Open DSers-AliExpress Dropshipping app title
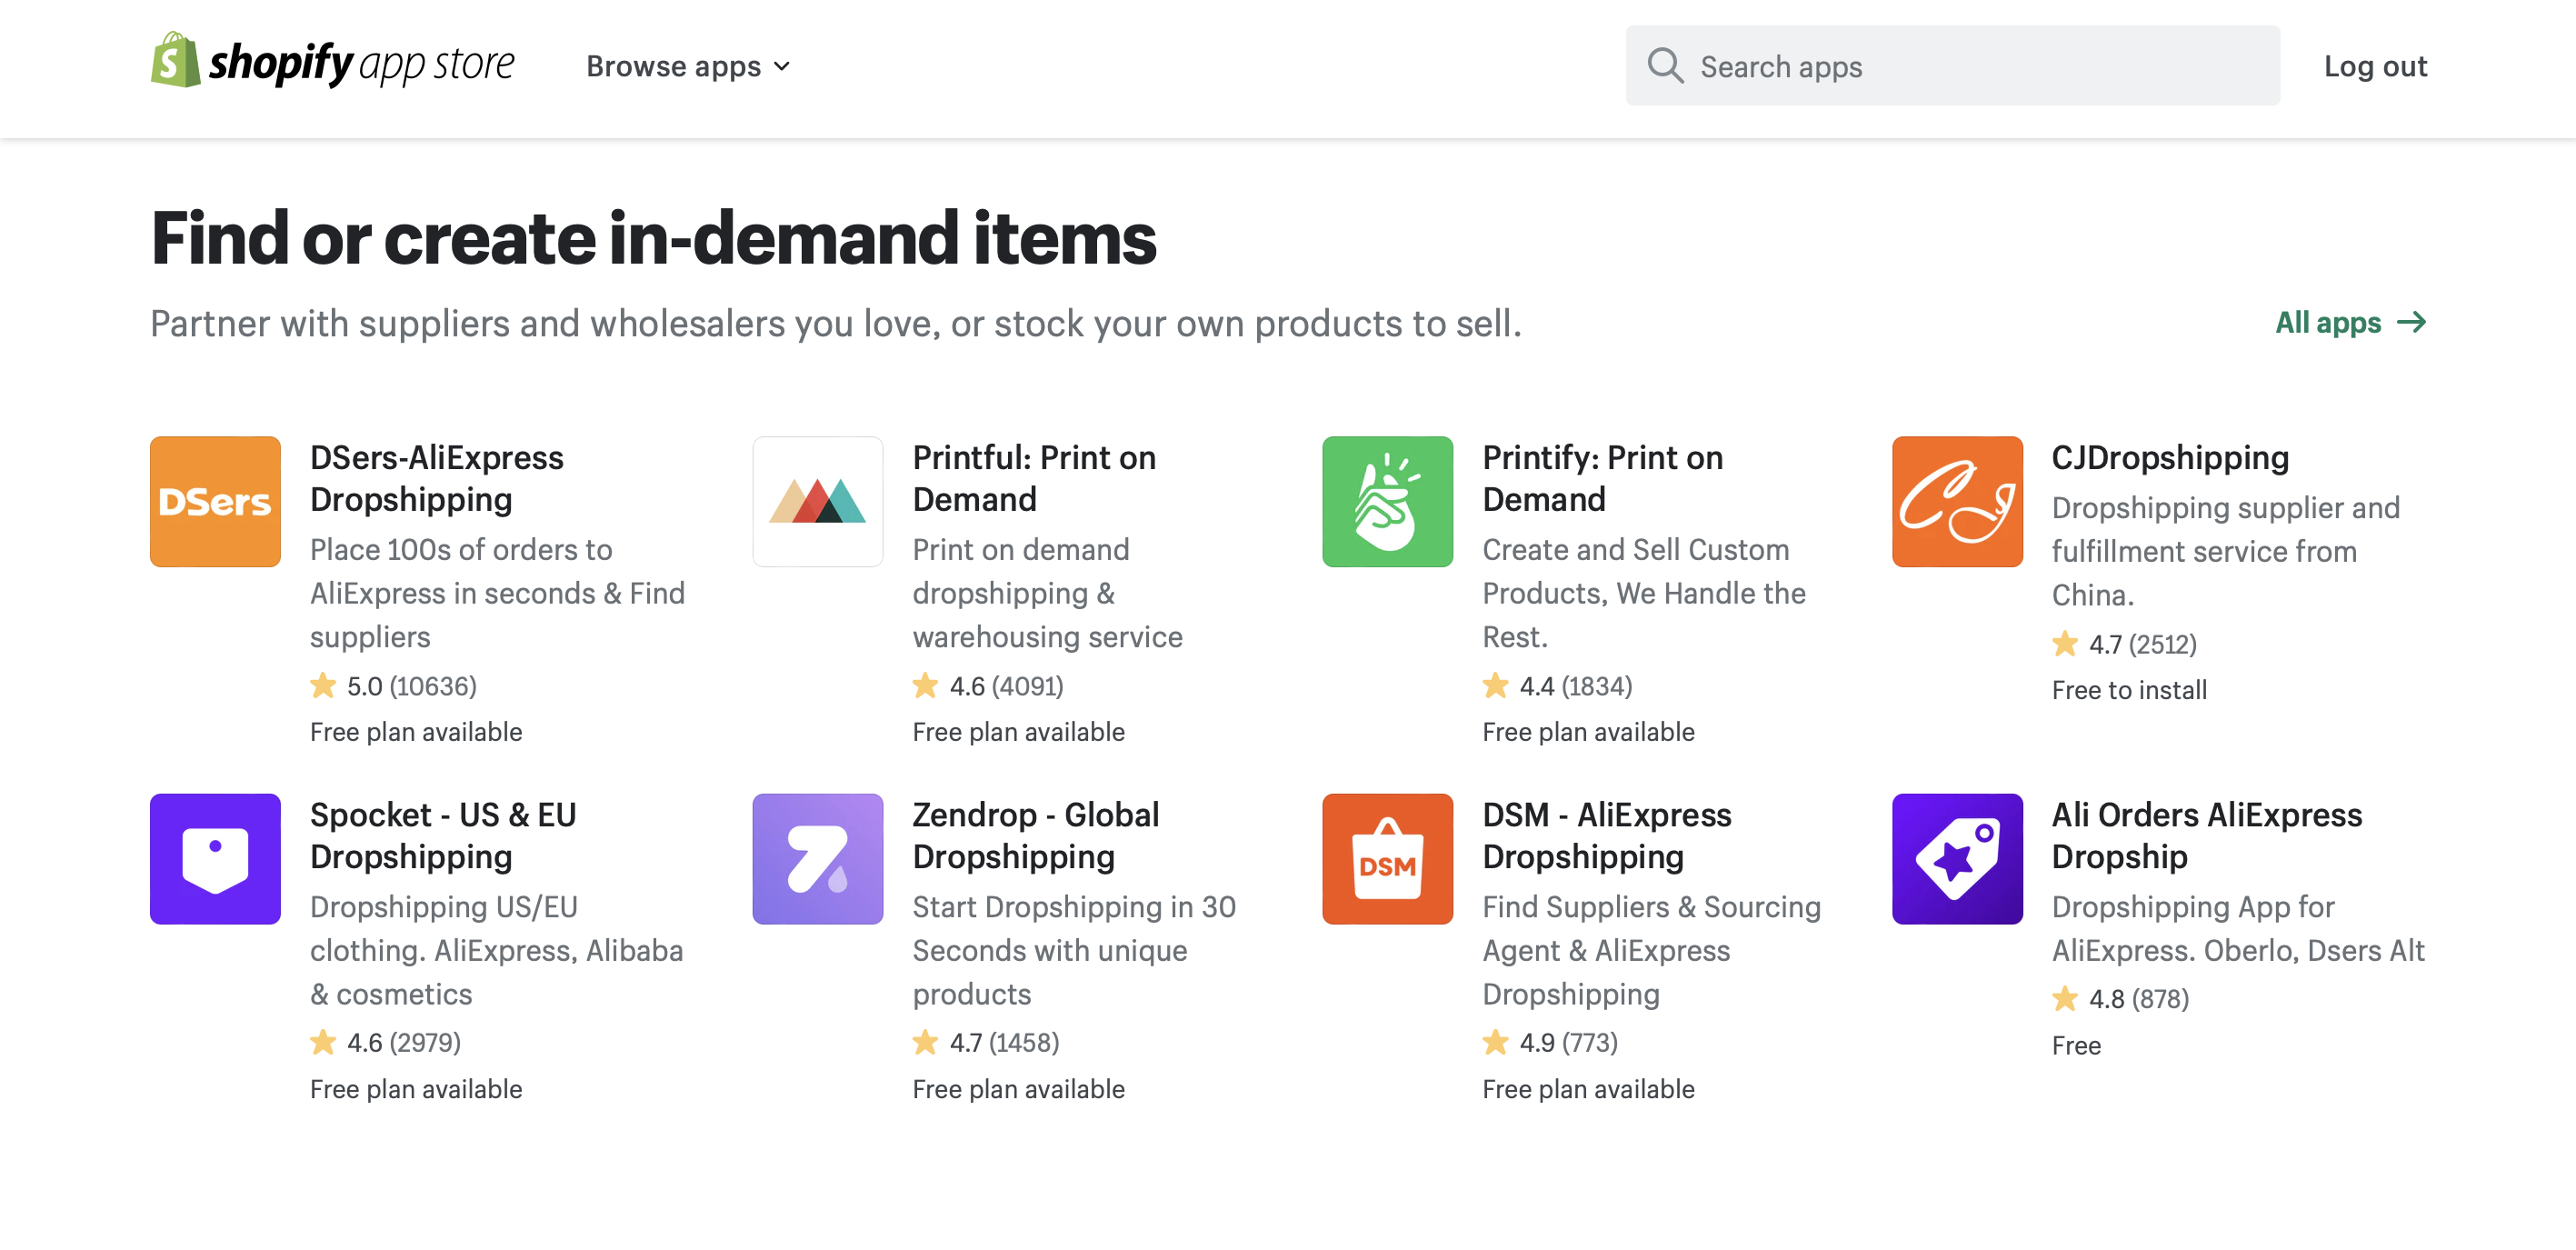 tap(437, 478)
